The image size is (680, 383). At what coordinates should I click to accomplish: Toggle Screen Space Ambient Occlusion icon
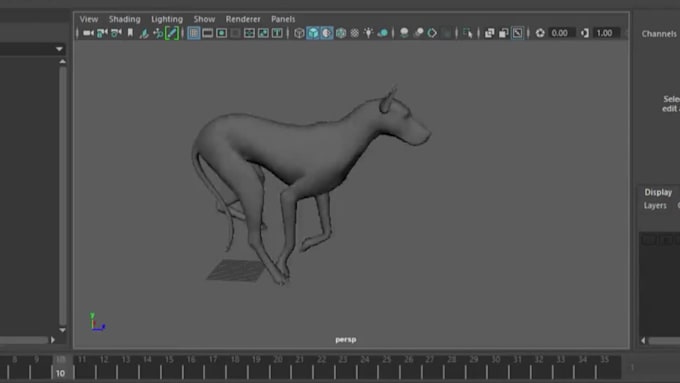click(404, 33)
